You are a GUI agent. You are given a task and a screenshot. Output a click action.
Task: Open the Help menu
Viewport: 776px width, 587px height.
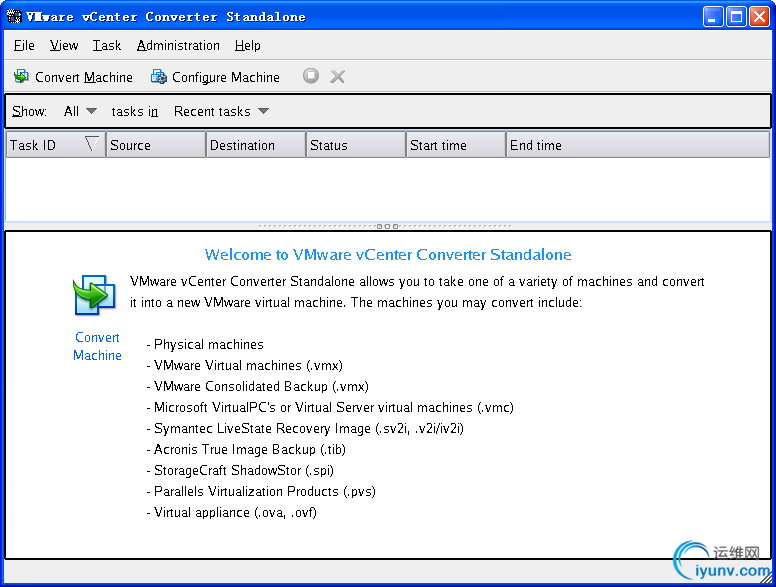click(247, 46)
